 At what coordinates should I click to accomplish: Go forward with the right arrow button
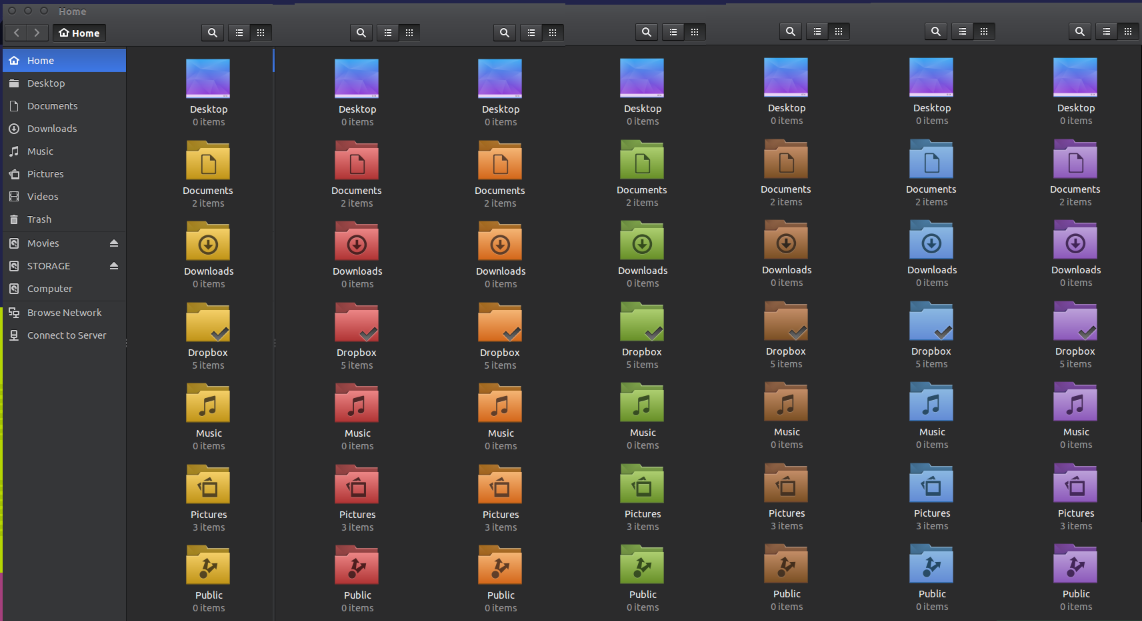(37, 33)
